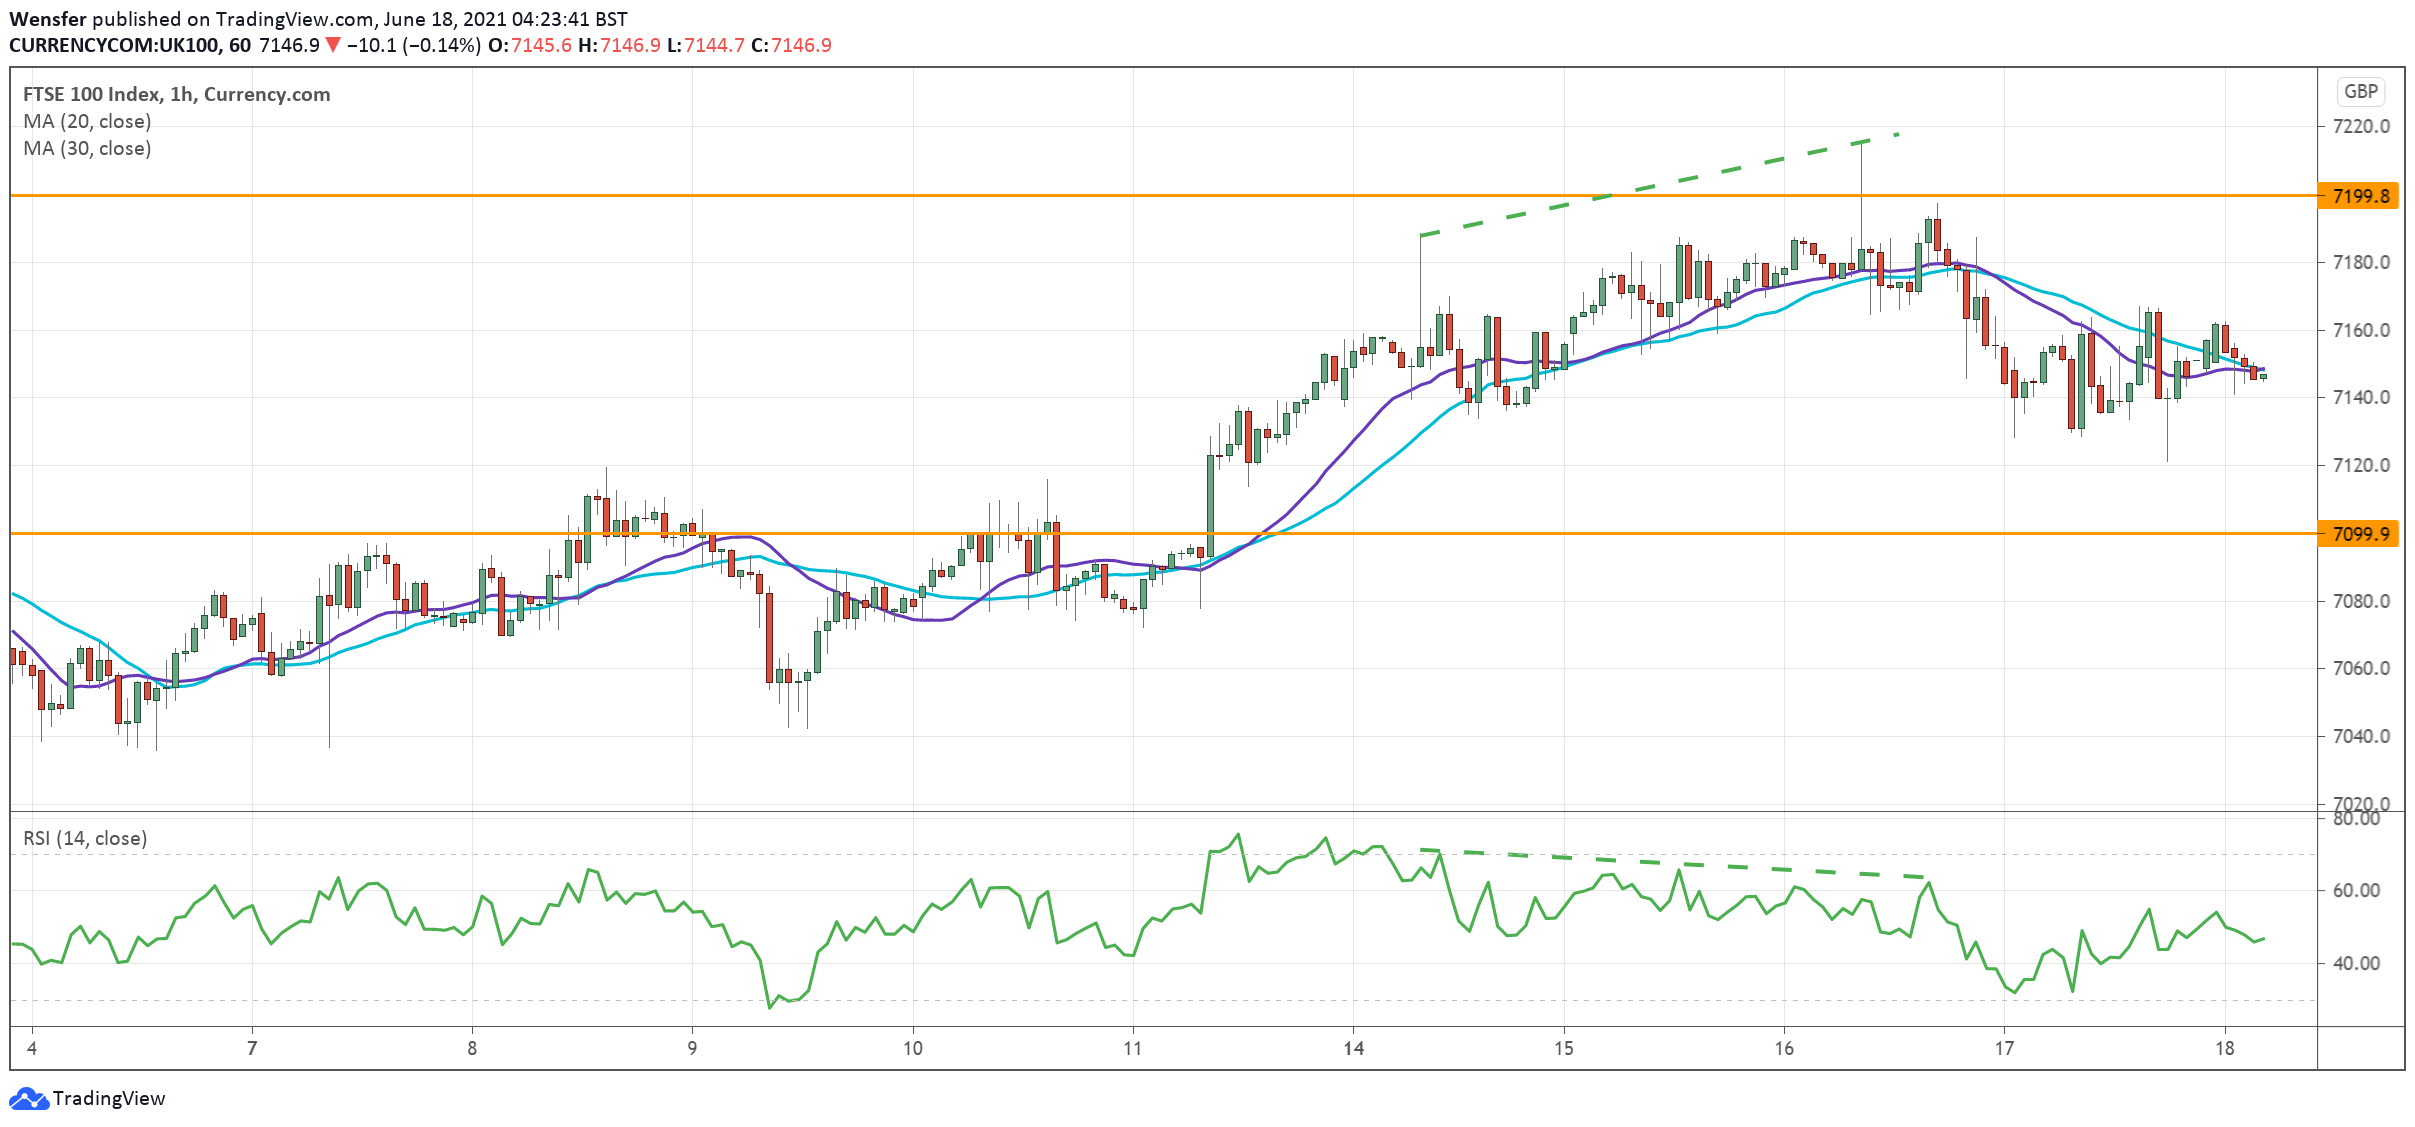Select the upper orange horizontal resistance line
Screen dimensions: 2415x1127
click(800, 196)
